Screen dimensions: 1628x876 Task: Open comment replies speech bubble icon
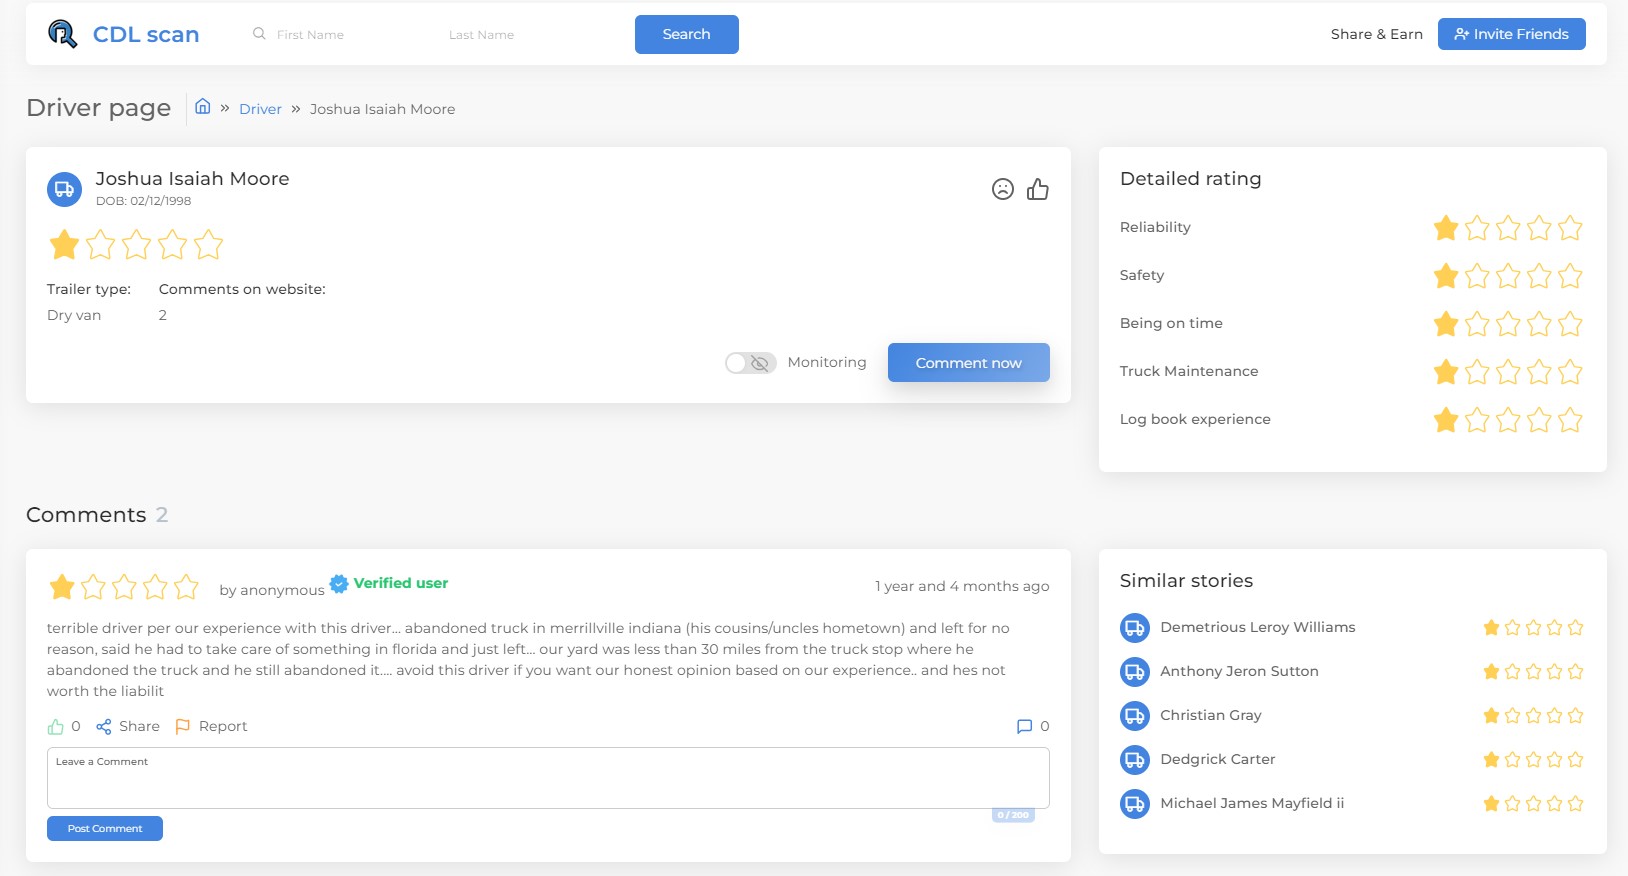(x=1024, y=727)
